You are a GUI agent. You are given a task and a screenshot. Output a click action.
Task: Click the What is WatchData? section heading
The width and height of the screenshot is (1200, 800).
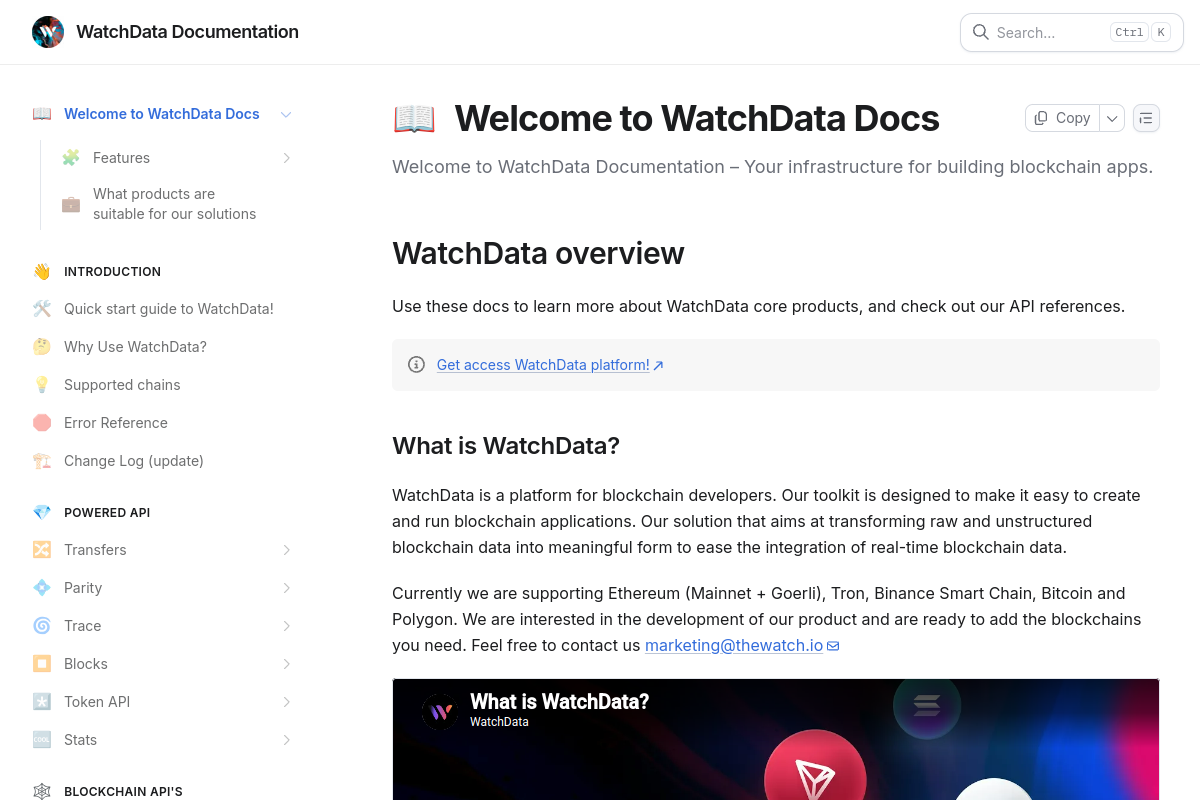pyautogui.click(x=506, y=446)
